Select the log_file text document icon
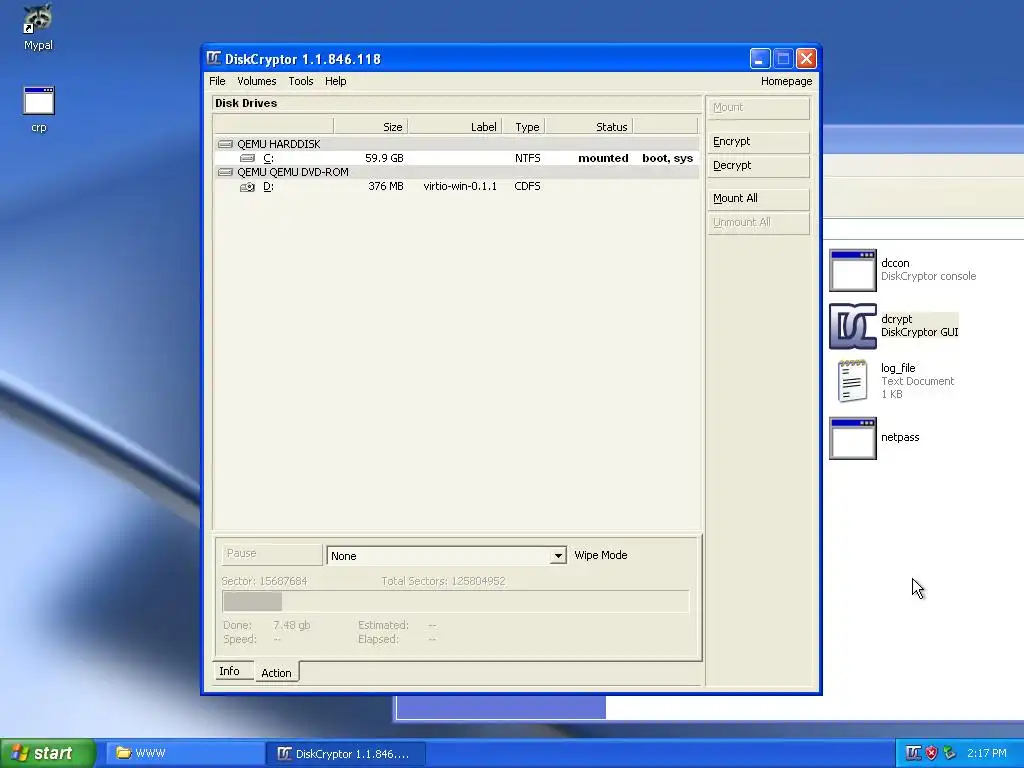This screenshot has width=1024, height=768. [852, 381]
